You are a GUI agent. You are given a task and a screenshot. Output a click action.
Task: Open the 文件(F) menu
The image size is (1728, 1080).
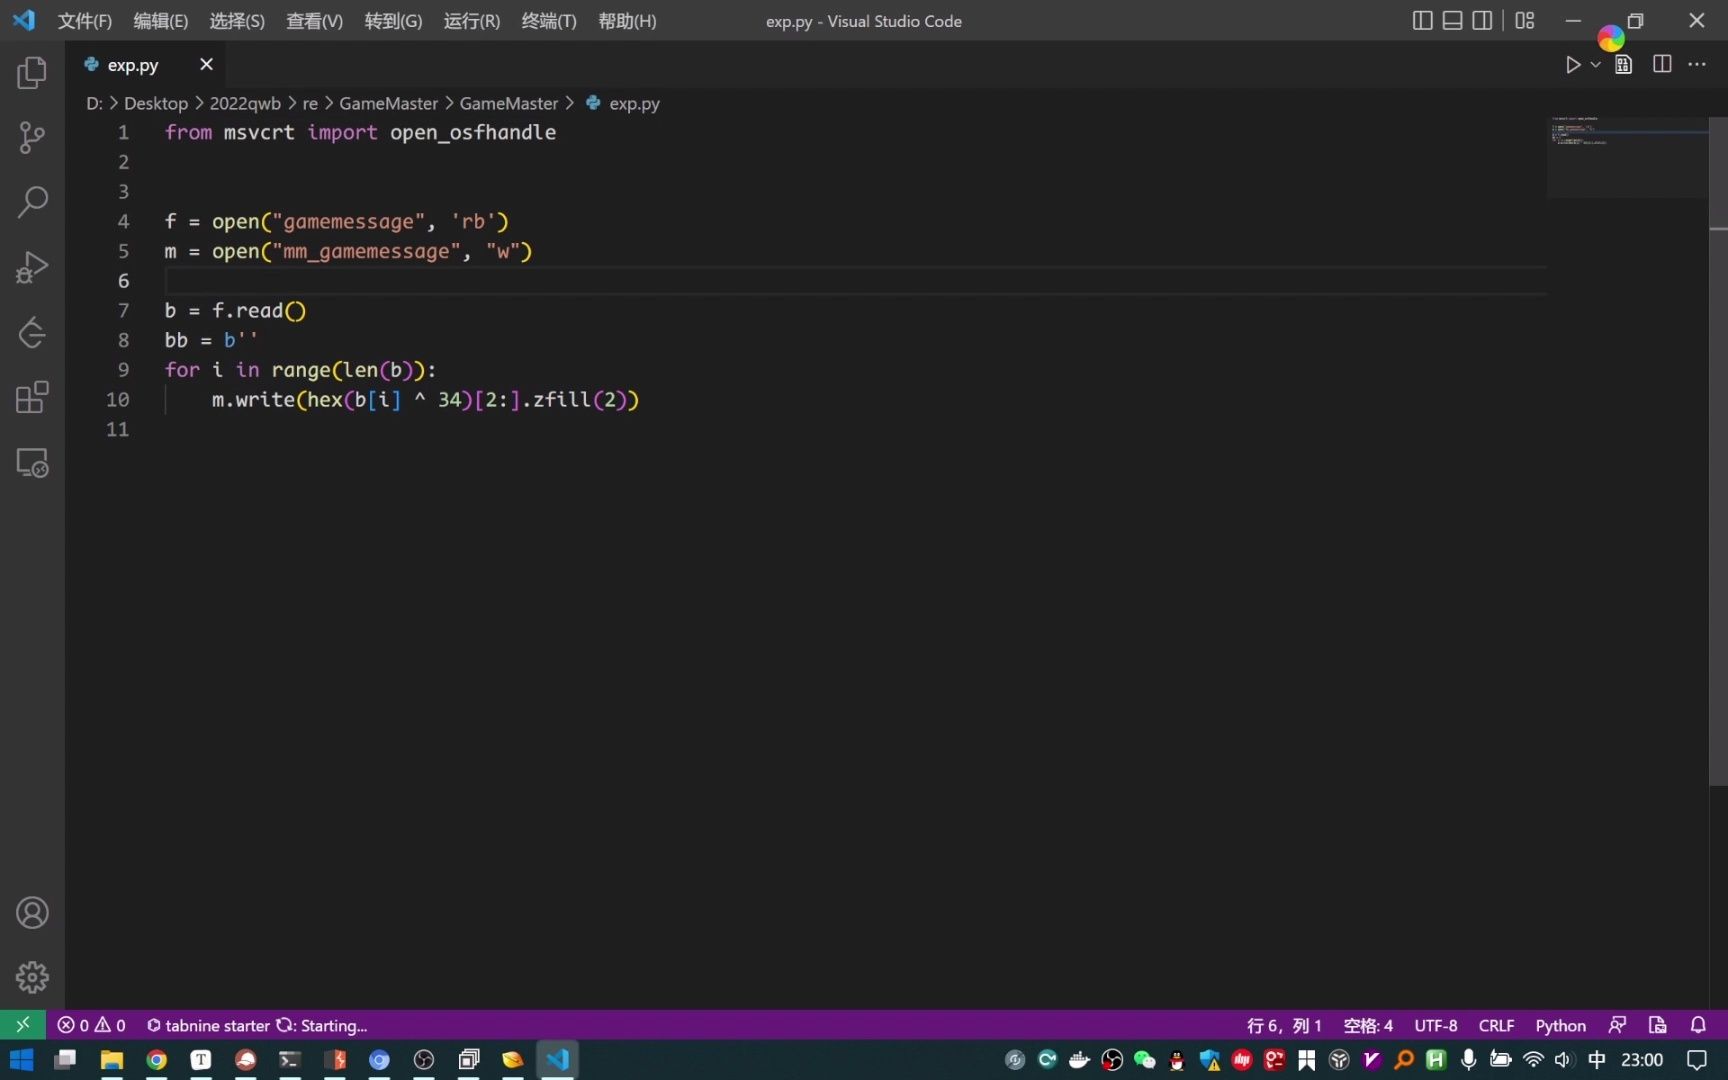(85, 21)
